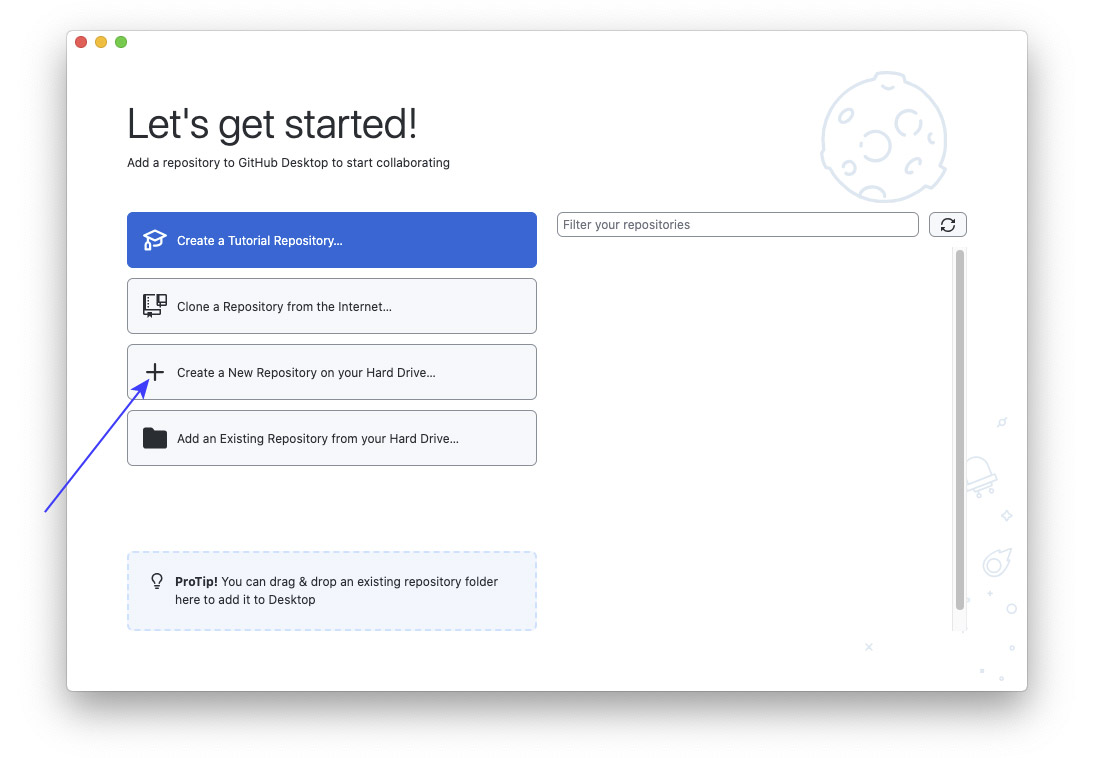Click the clone repository book icon
Screen dimensions: 1095x758
[x=154, y=306]
